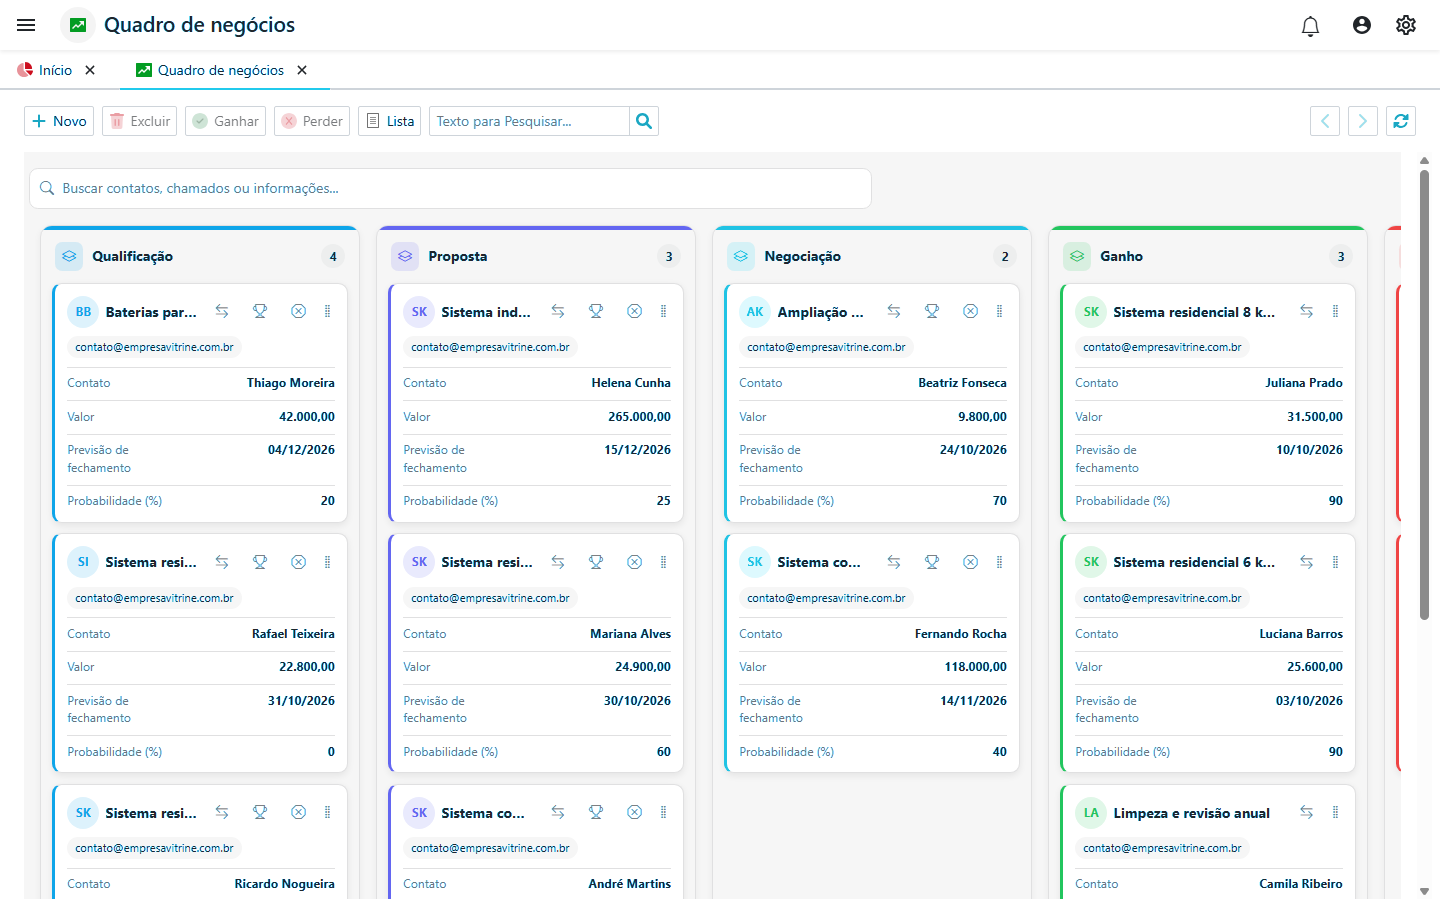Open options menu on Sistema ind... card
Image resolution: width=1440 pixels, height=900 pixels.
tap(663, 311)
